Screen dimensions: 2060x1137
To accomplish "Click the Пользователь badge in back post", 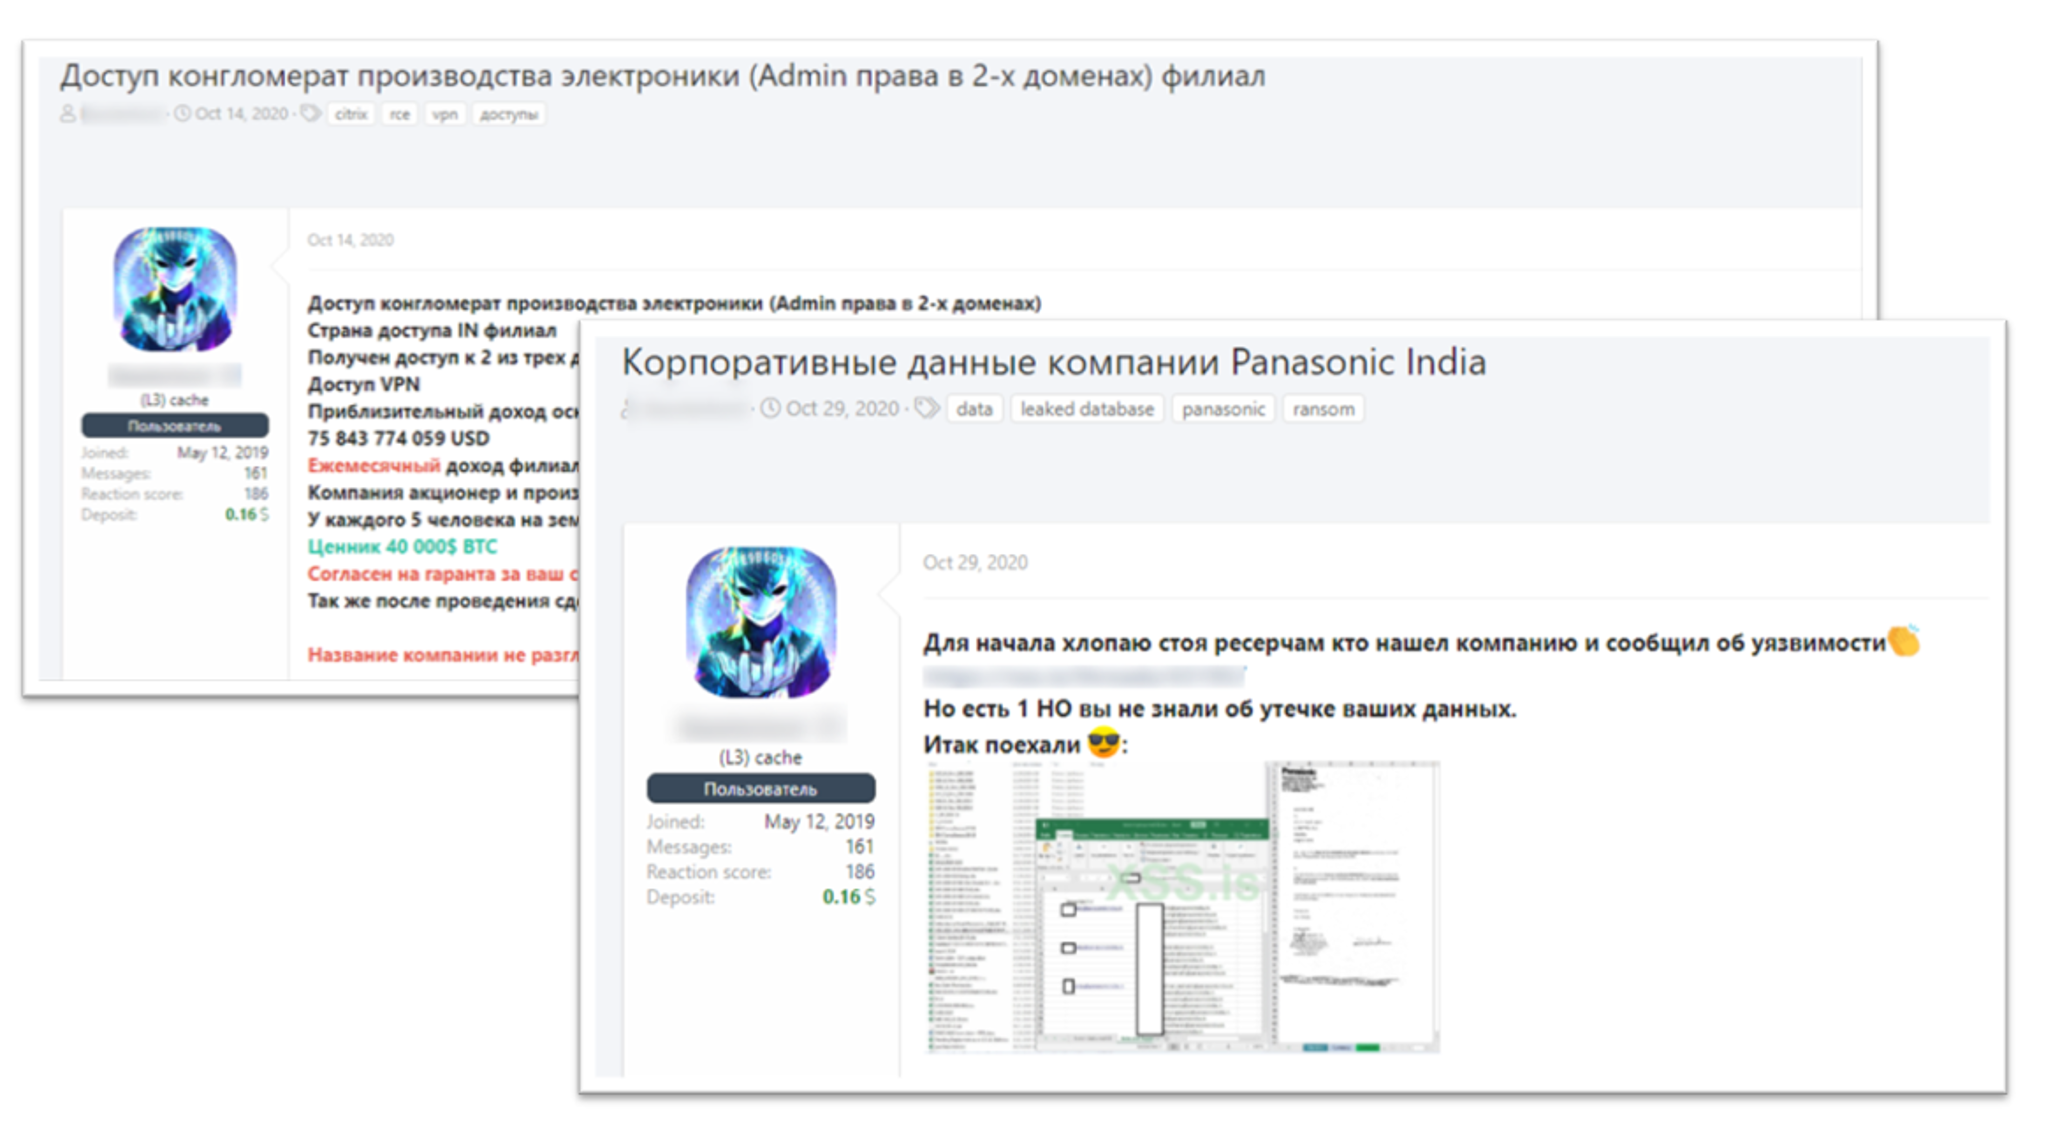I will click(175, 426).
